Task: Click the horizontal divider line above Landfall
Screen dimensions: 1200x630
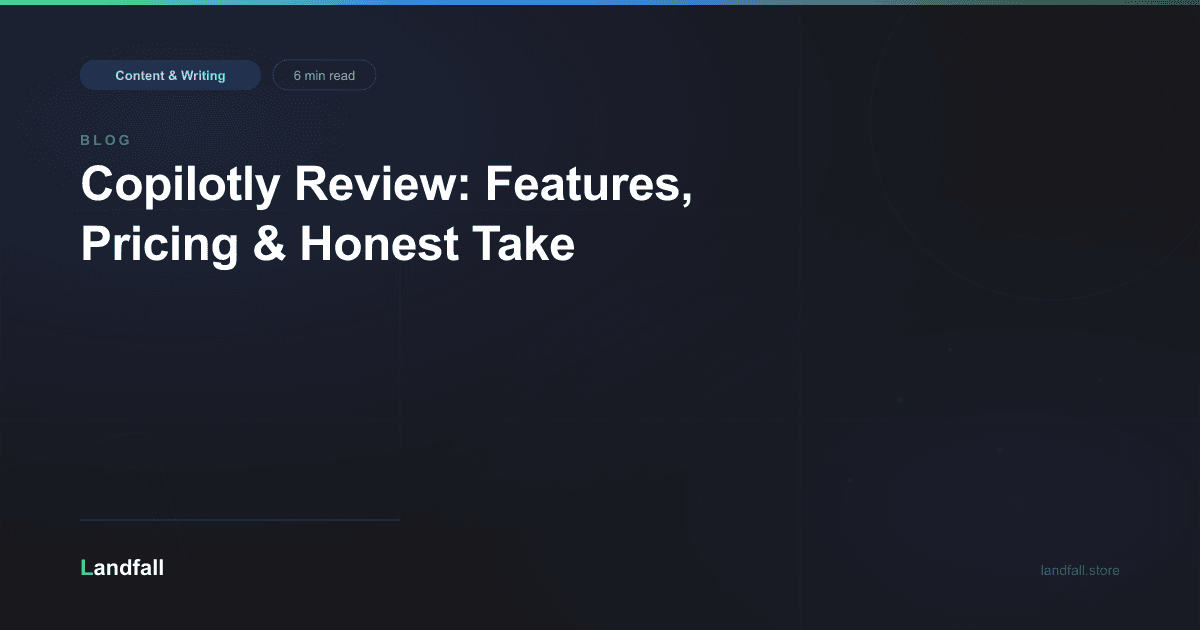Action: (x=240, y=519)
